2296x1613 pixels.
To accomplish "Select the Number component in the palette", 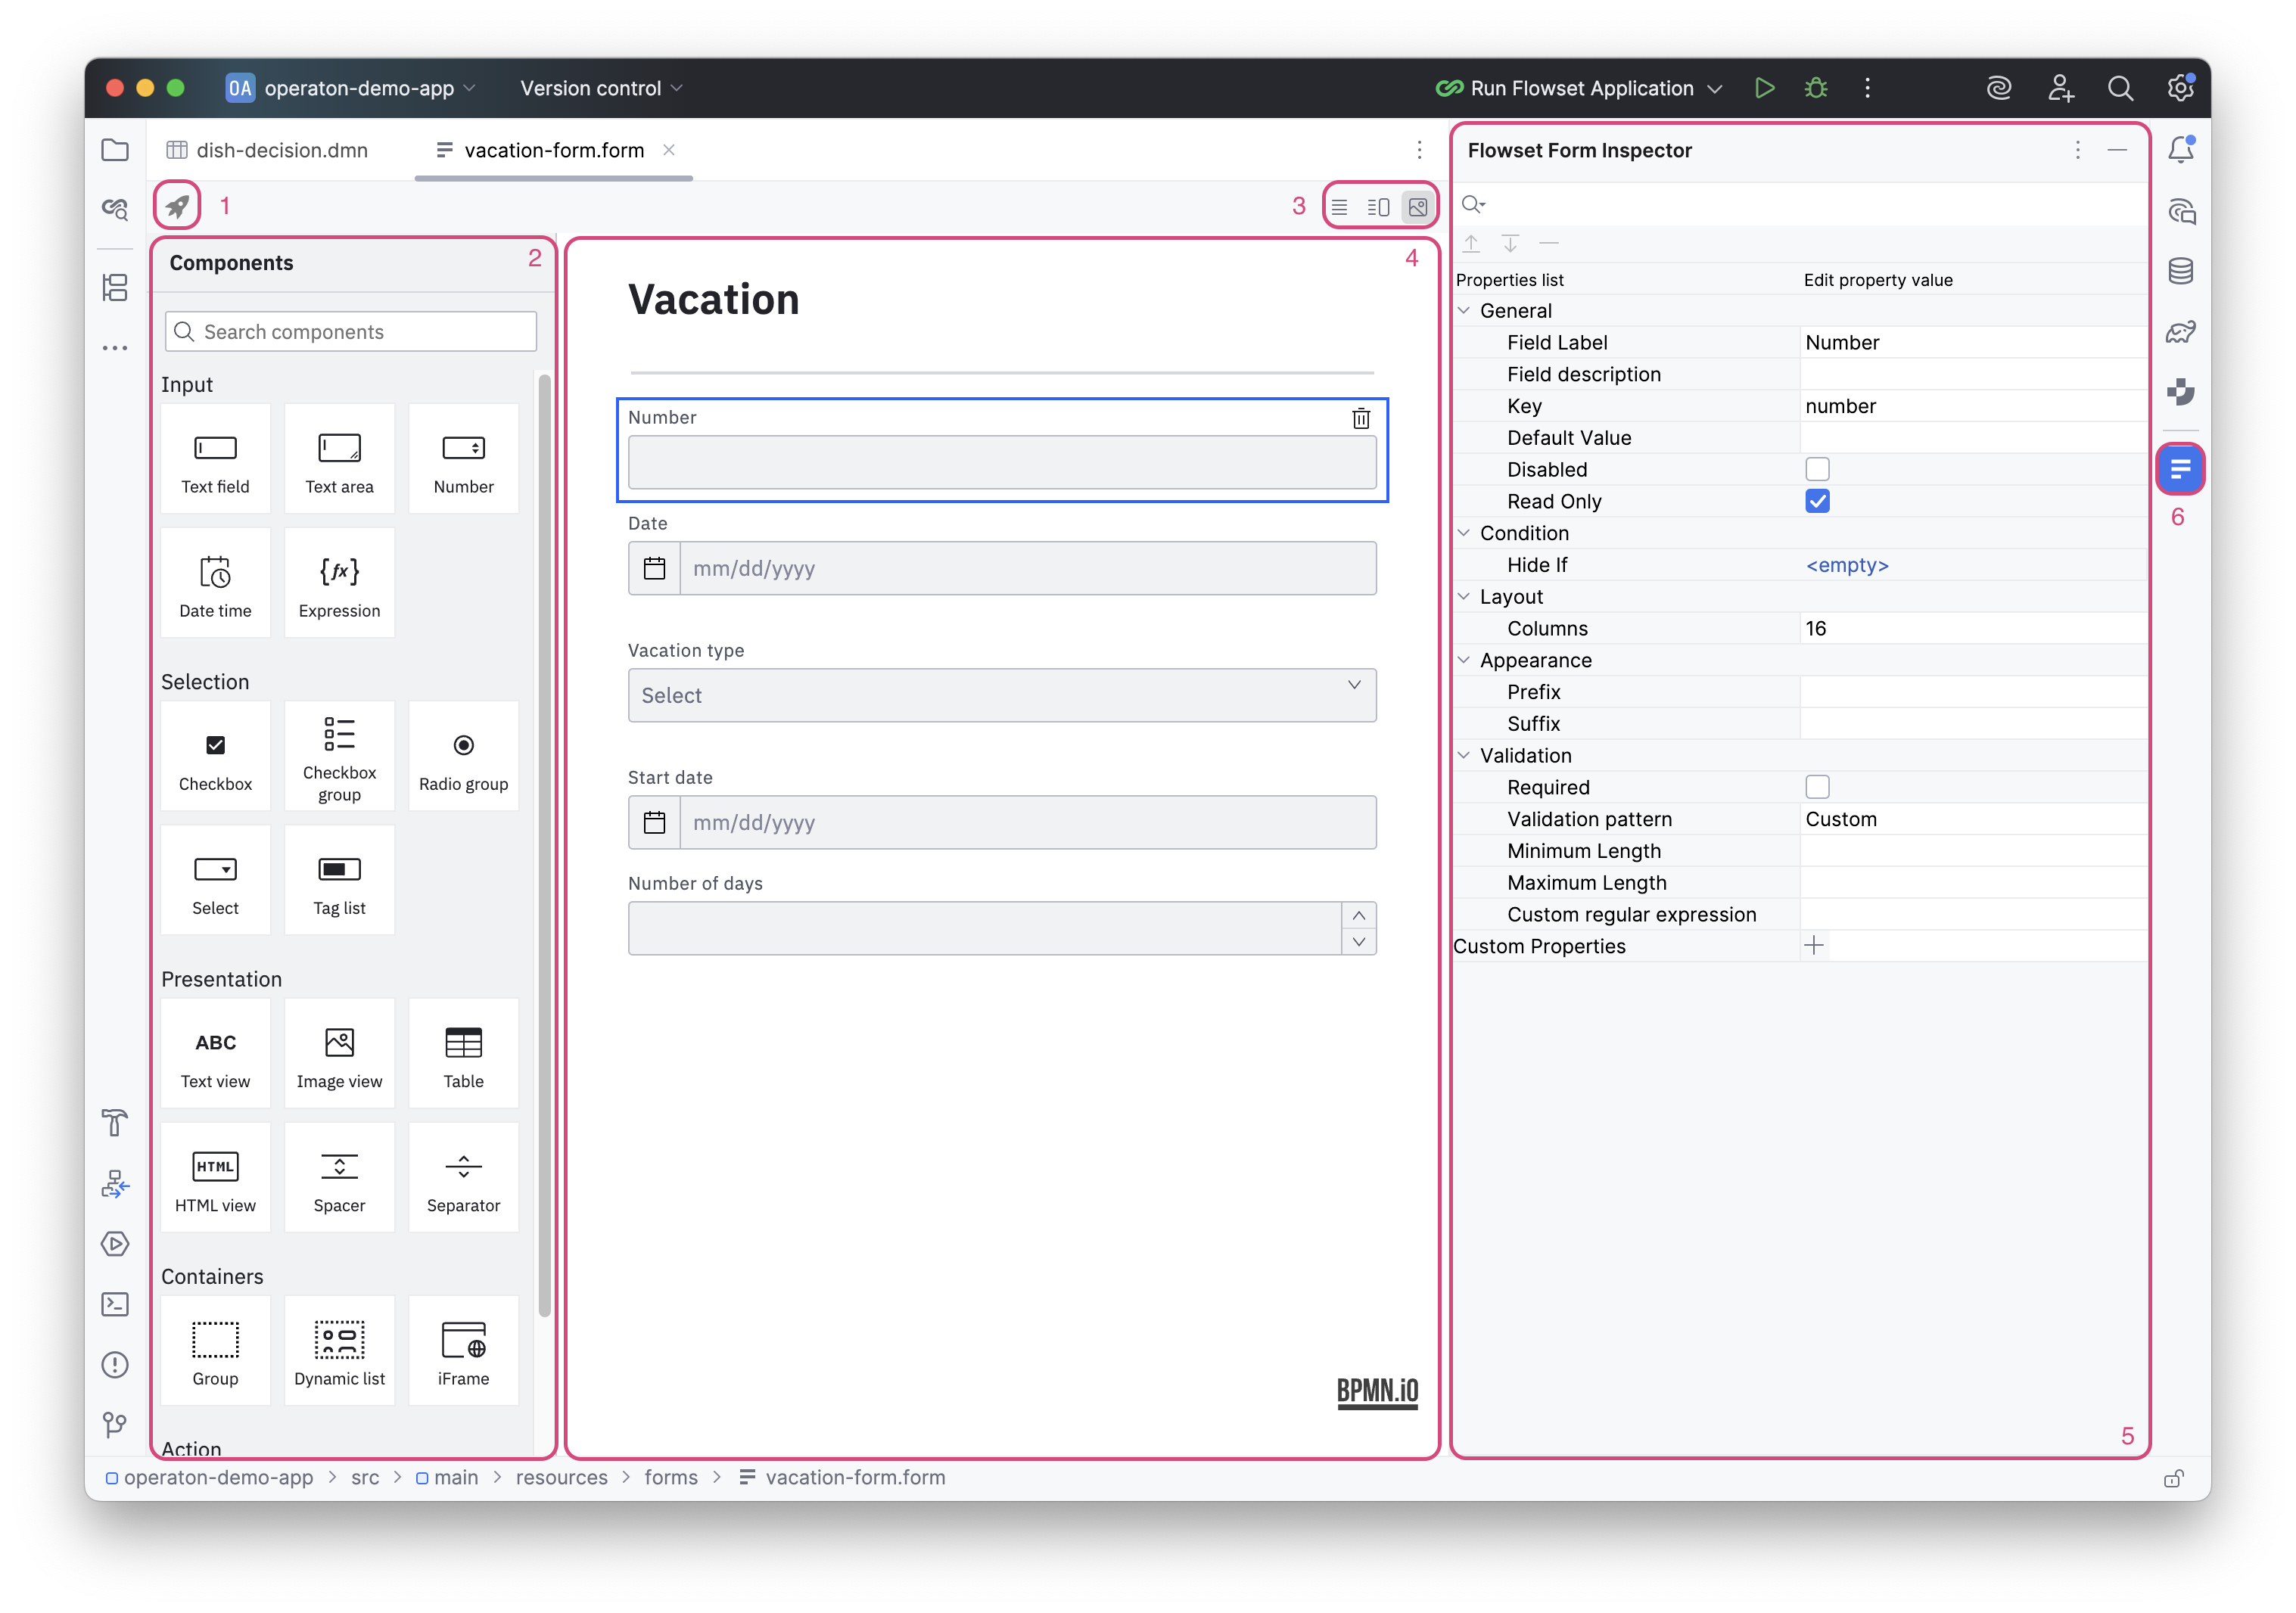I will tap(463, 458).
